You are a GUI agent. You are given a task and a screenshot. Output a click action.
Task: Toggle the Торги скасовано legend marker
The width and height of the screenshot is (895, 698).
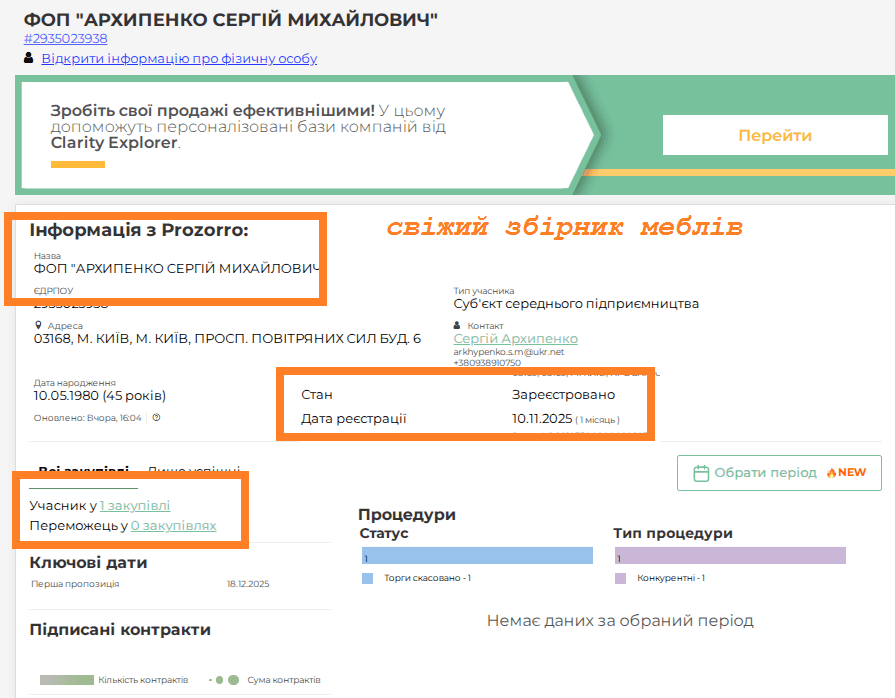[367, 578]
